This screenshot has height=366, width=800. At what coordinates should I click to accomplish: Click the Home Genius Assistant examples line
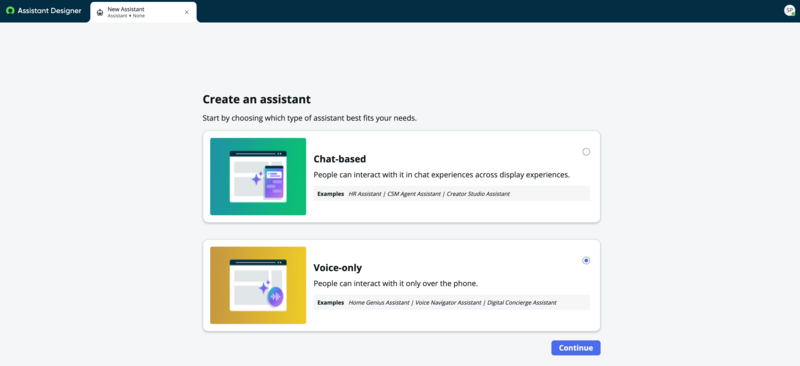452,302
